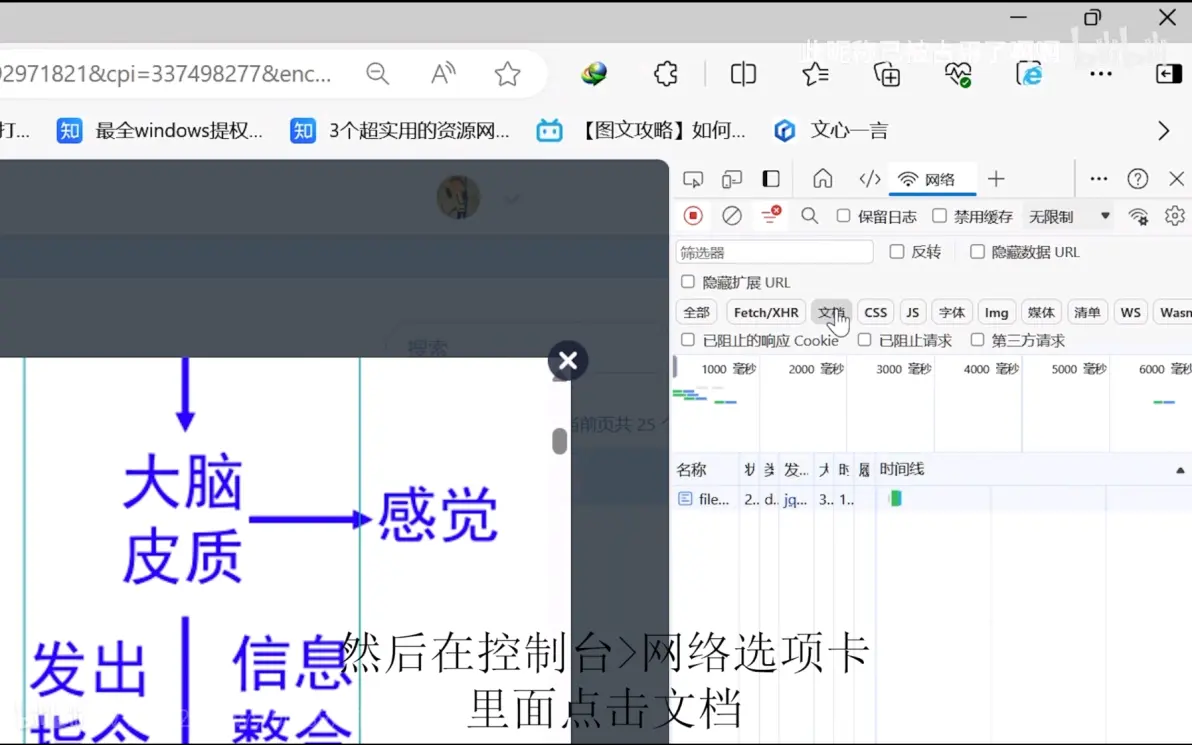This screenshot has width=1192, height=745.
Task: Activate DevTools inspect element icon
Action: point(693,179)
